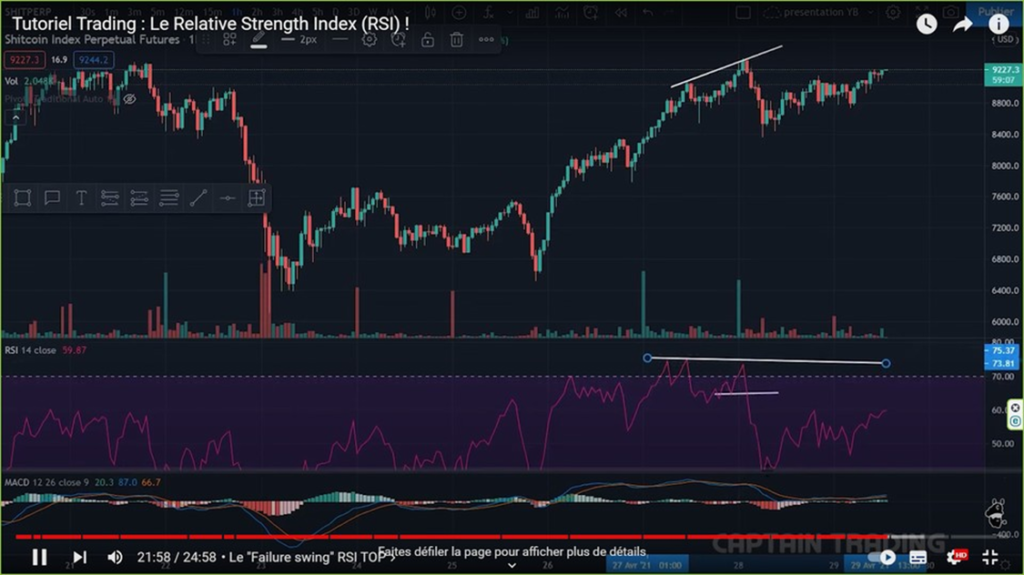
Task: Open more options three dots in drawing toolbar
Action: pyautogui.click(x=486, y=40)
